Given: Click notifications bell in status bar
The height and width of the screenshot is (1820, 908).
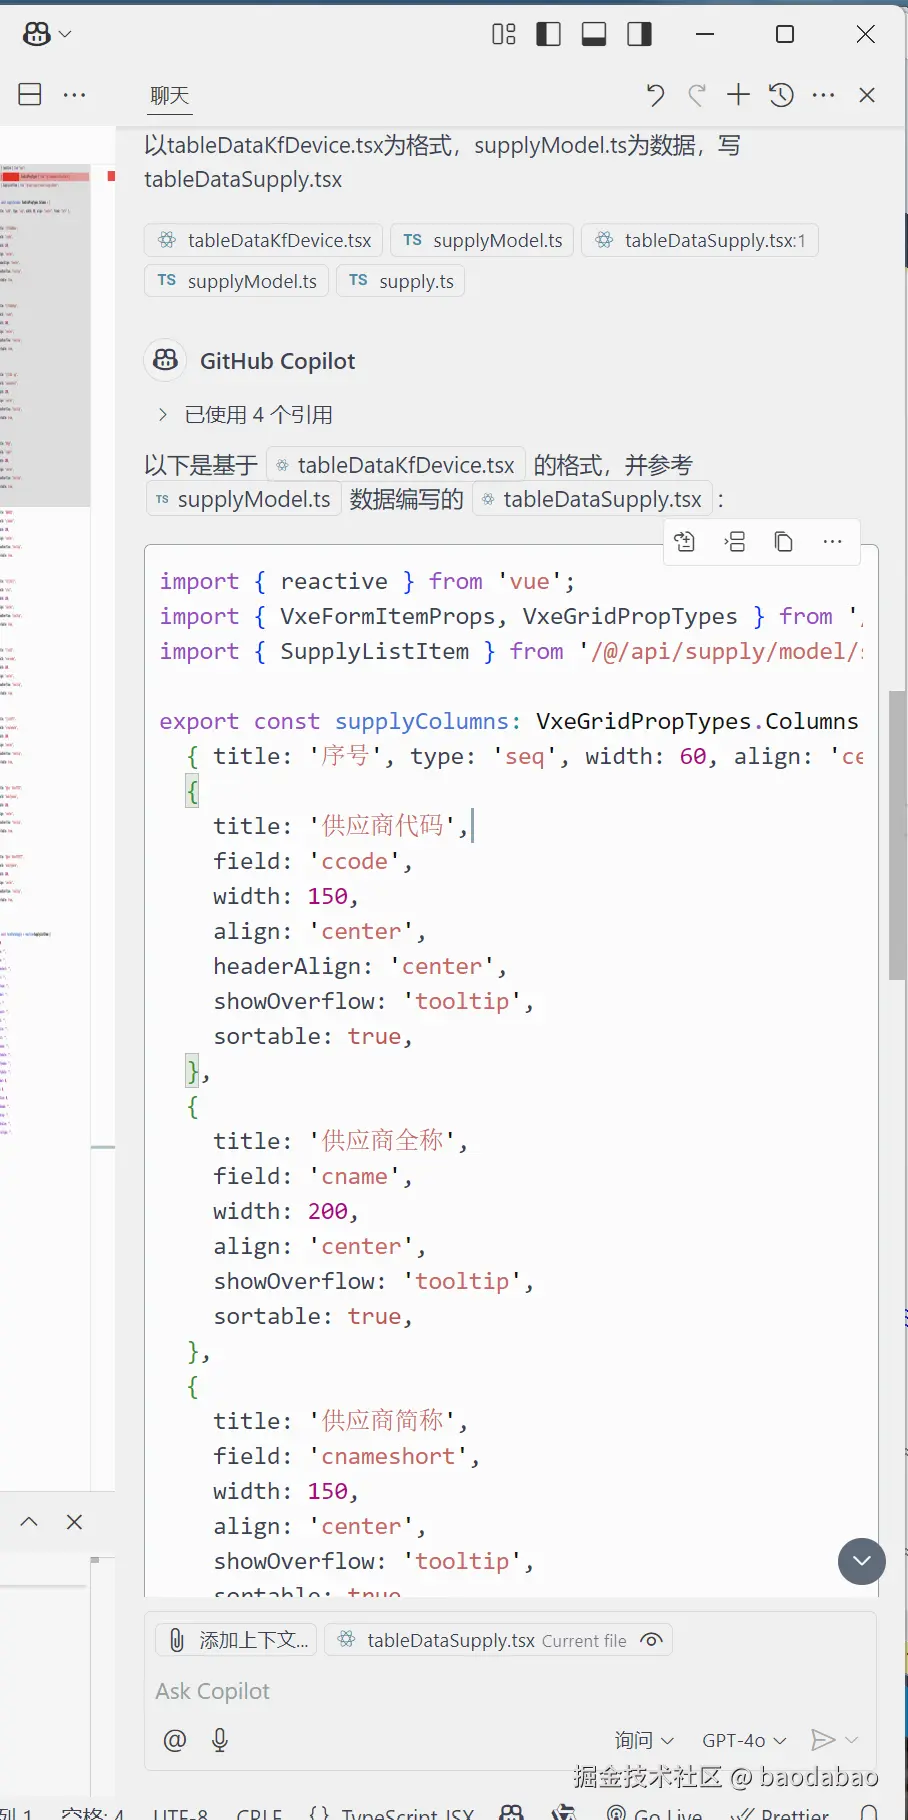Looking at the screenshot, I should 869,1813.
